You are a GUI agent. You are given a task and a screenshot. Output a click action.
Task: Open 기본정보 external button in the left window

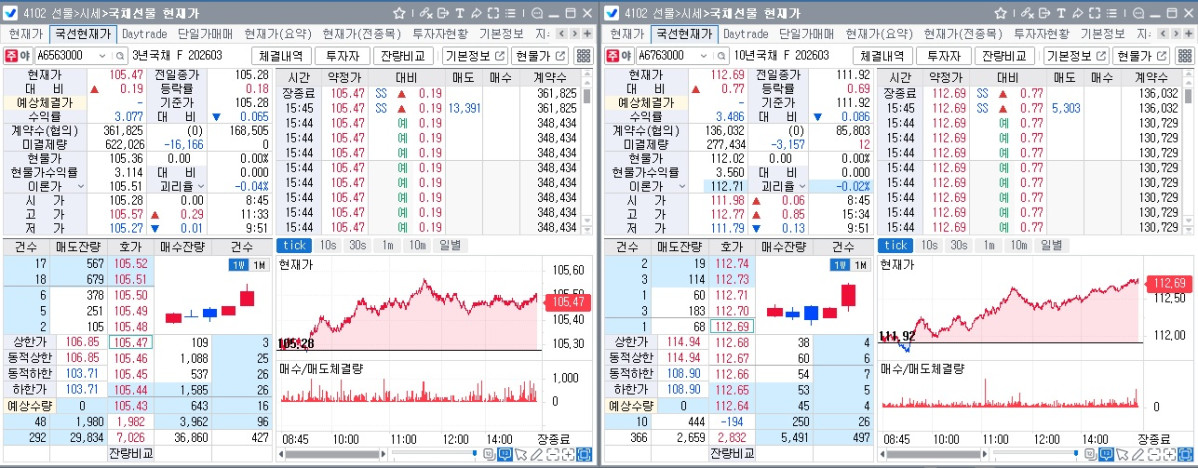pos(475,56)
